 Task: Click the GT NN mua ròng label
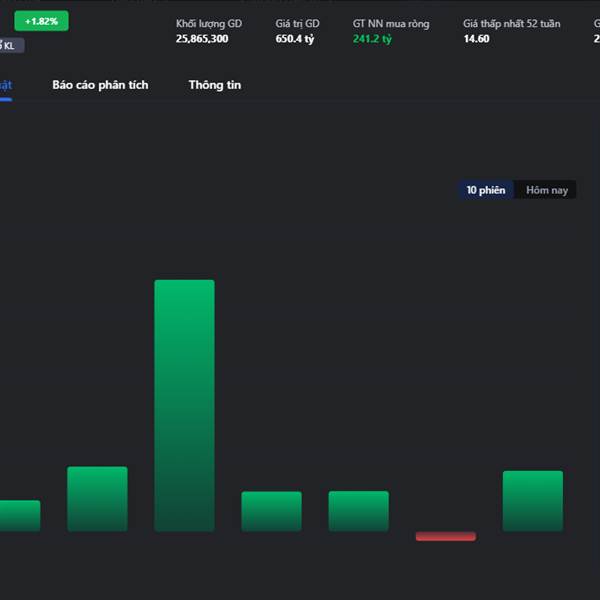tap(391, 24)
